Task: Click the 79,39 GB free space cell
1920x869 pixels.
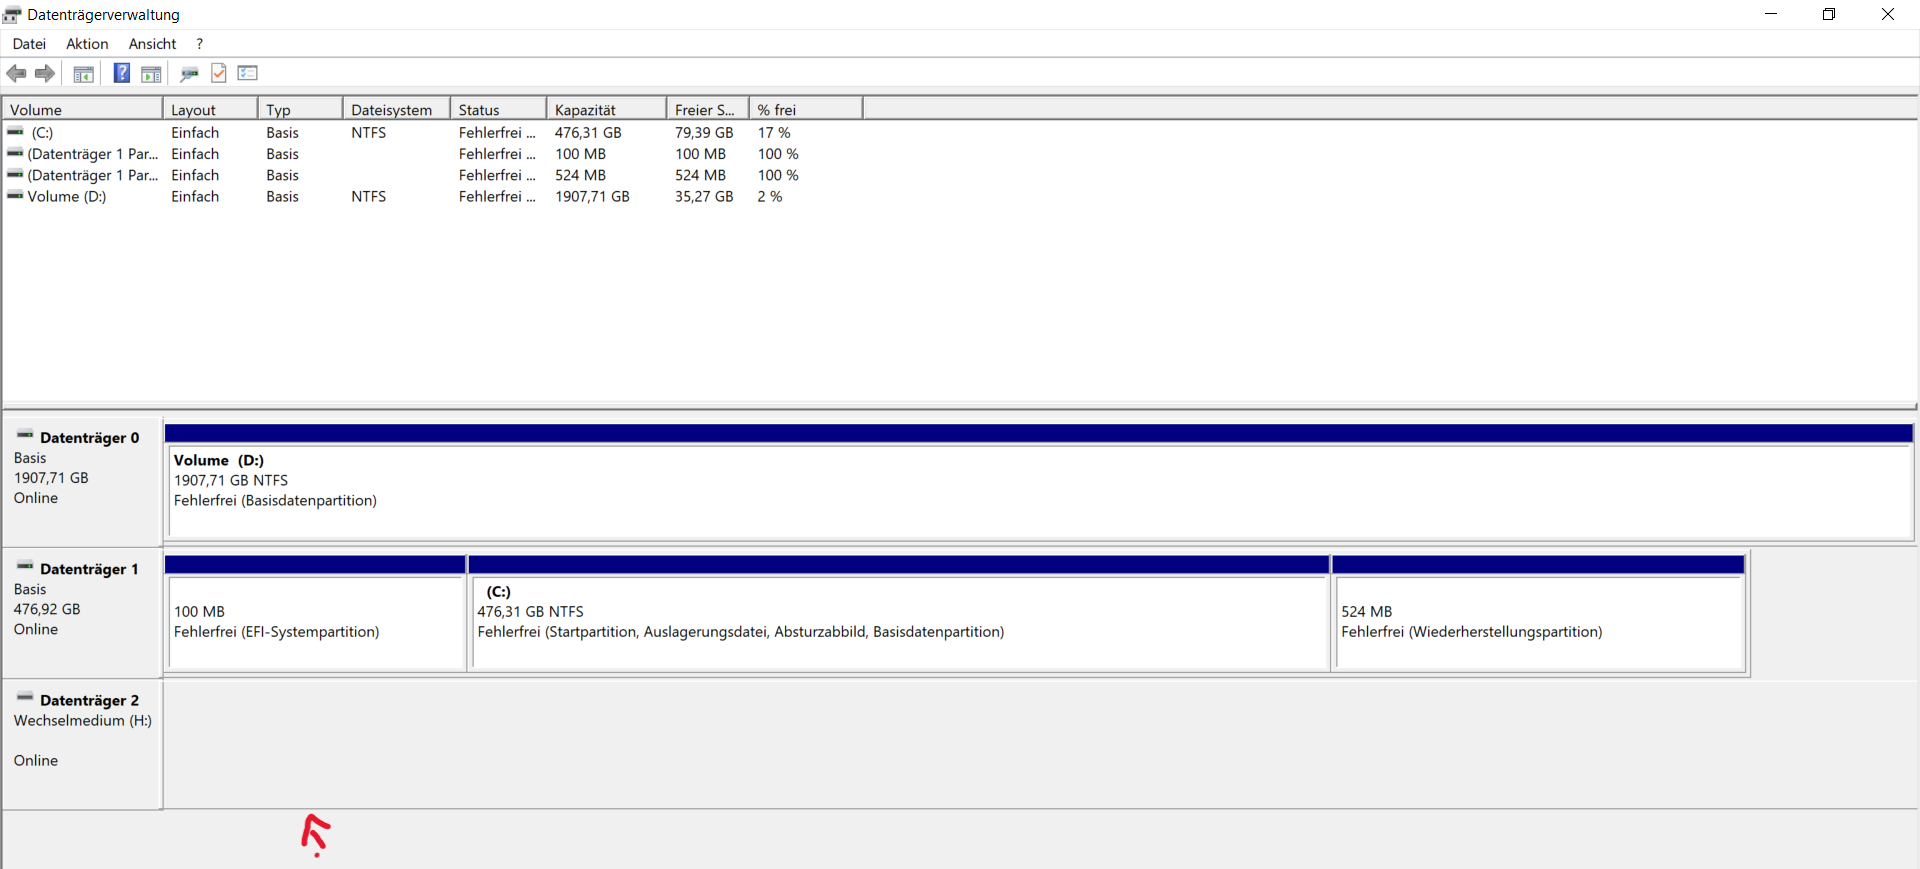Action: [704, 132]
